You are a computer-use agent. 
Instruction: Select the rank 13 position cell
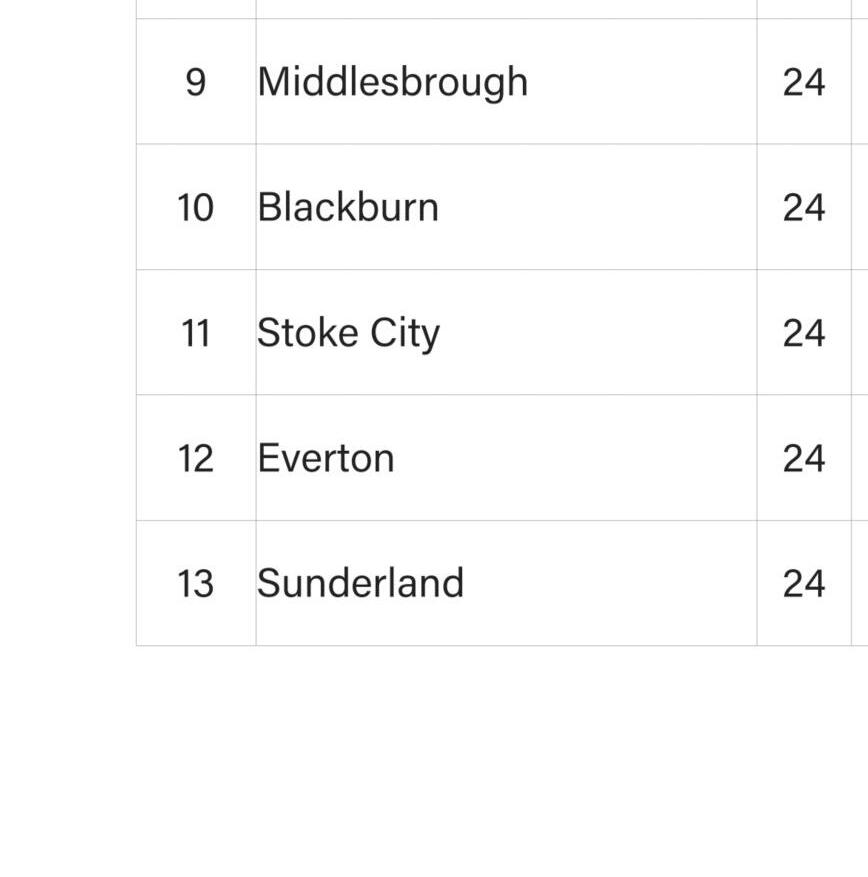click(x=196, y=583)
